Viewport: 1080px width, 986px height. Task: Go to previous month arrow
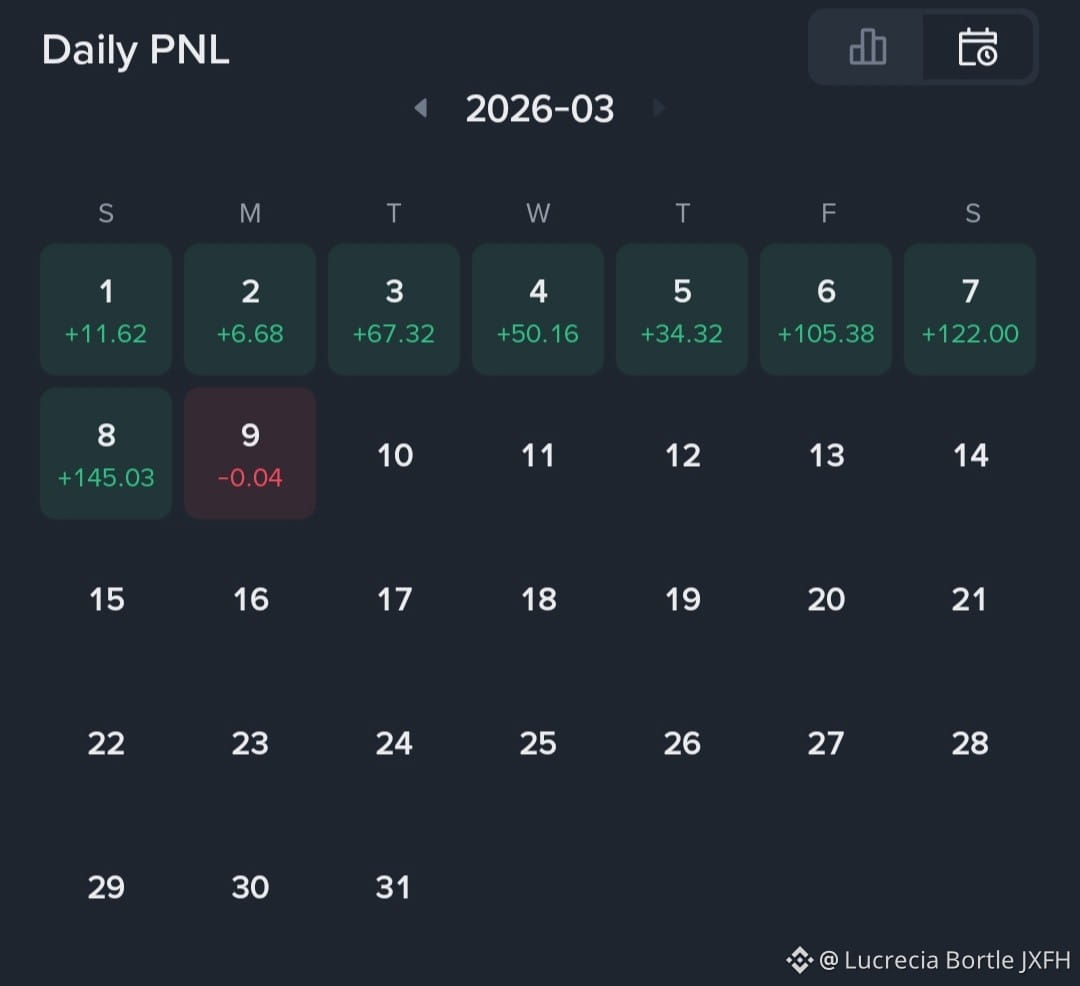point(420,108)
